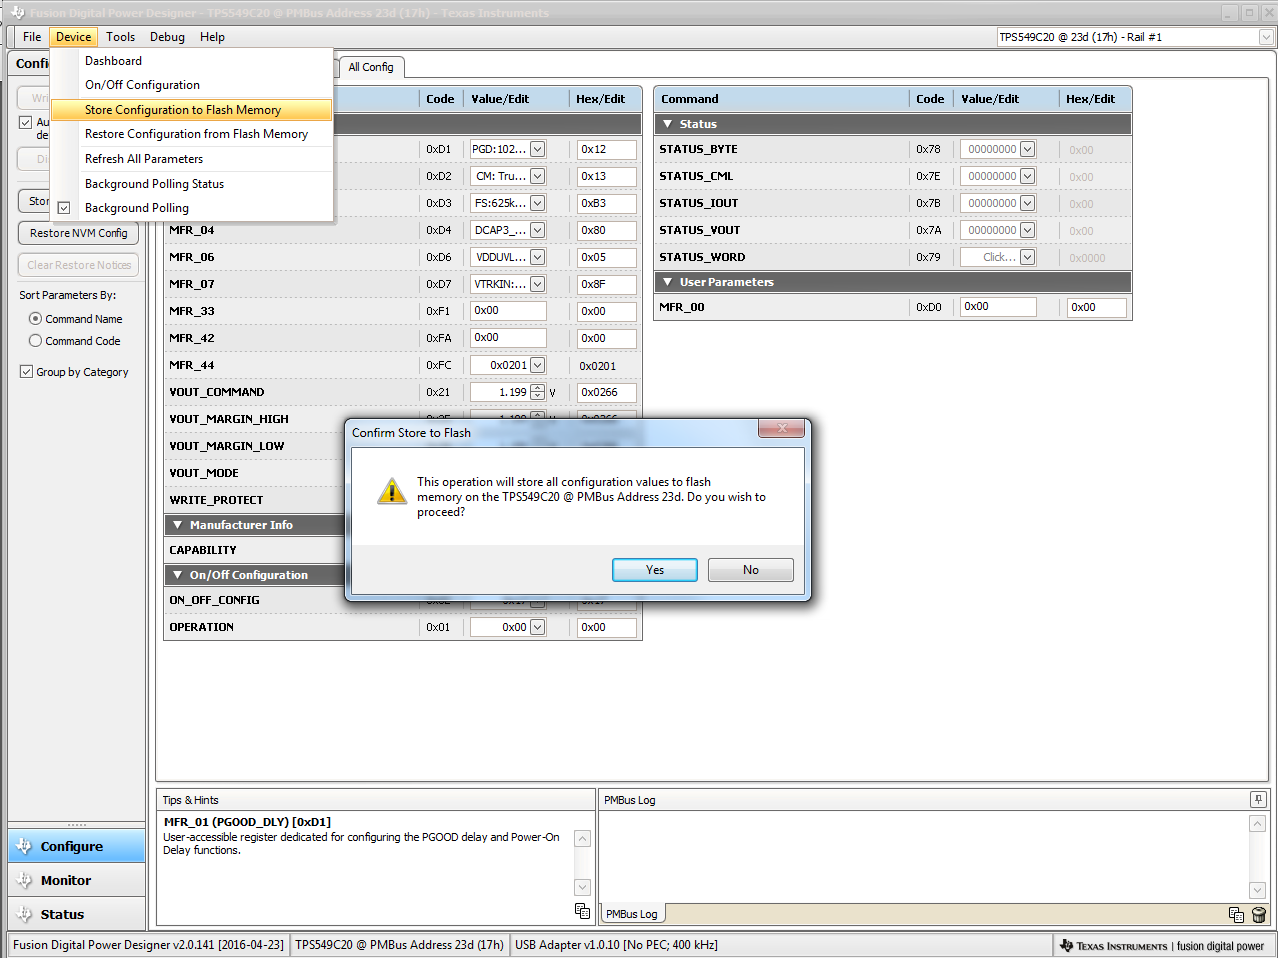Click the copy icon in Tips & Hints
This screenshot has height=958, width=1278.
point(582,910)
